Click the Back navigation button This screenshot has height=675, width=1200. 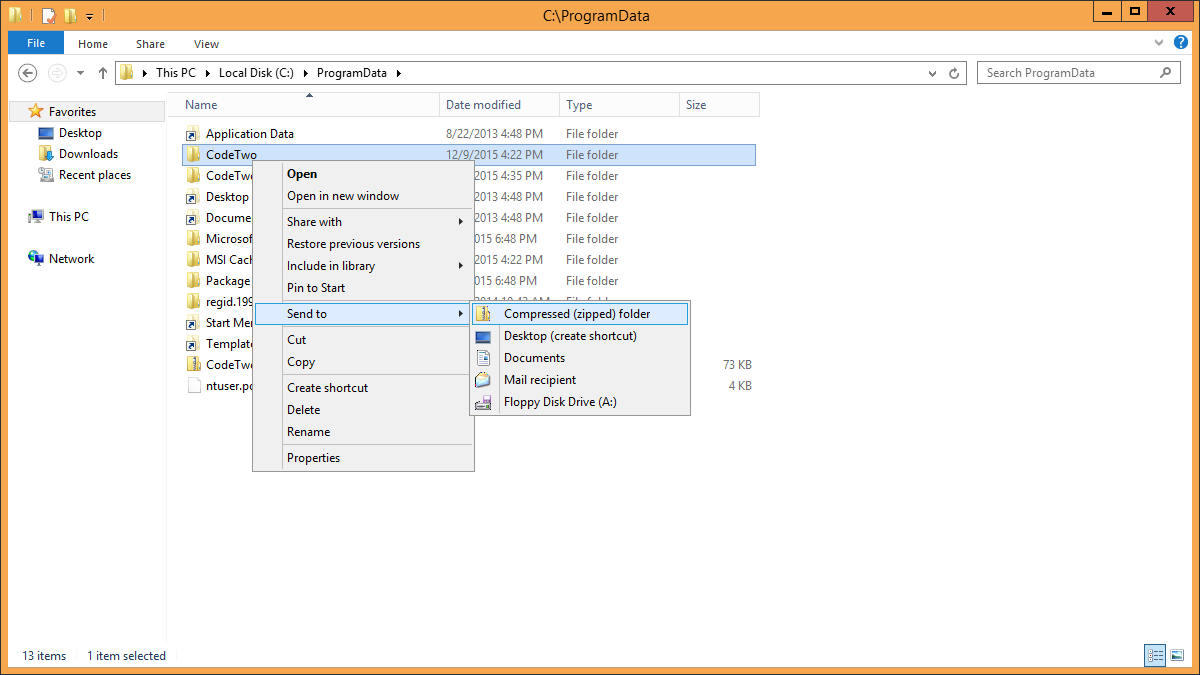(27, 72)
